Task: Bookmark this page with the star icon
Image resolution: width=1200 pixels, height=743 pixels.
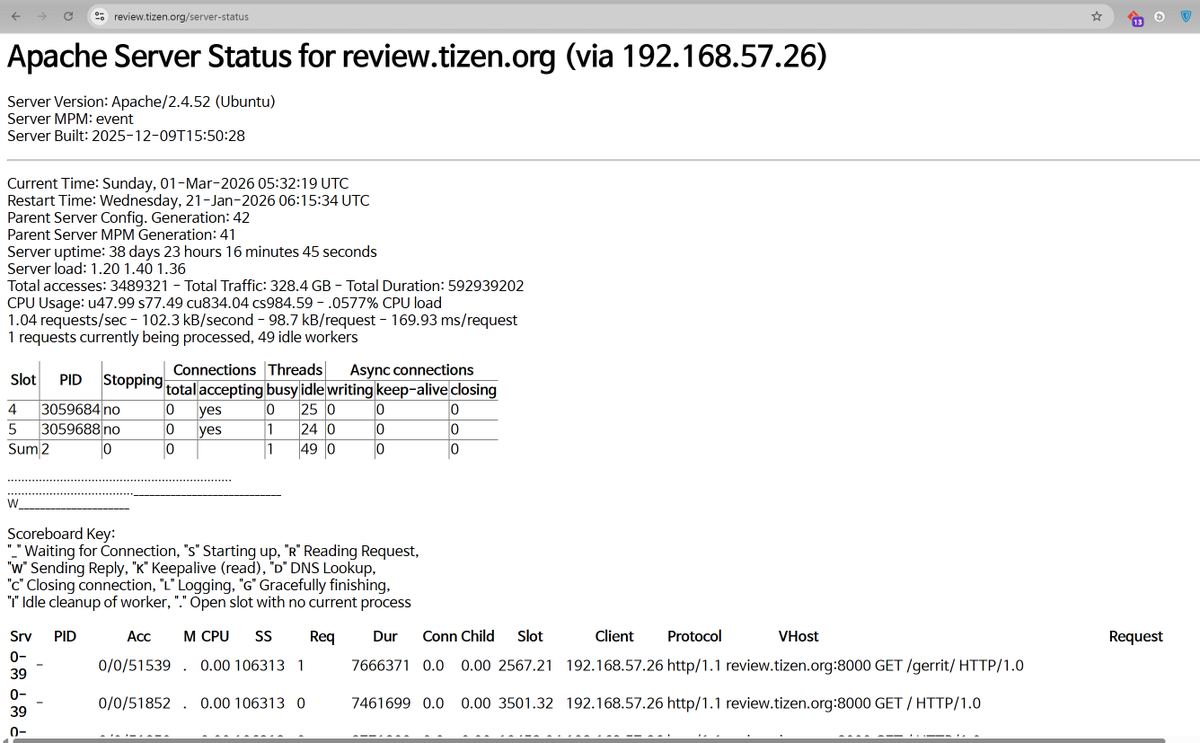Action: coord(1096,17)
